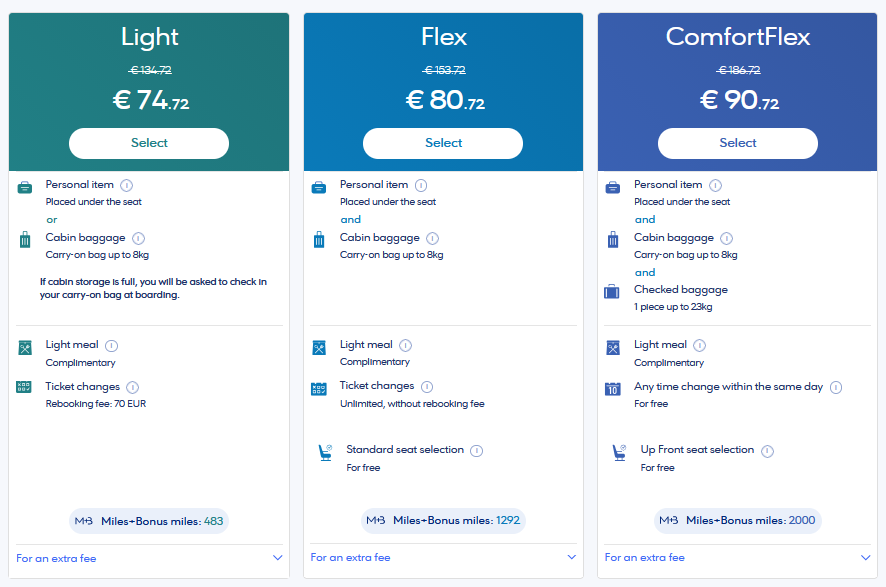Select the Flex fare
This screenshot has height=587, width=886.
click(x=443, y=143)
